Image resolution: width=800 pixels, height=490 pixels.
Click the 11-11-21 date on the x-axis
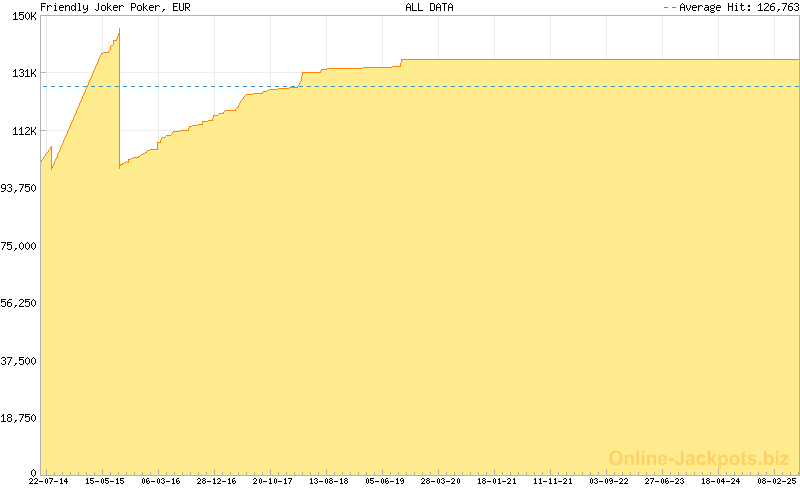552,481
